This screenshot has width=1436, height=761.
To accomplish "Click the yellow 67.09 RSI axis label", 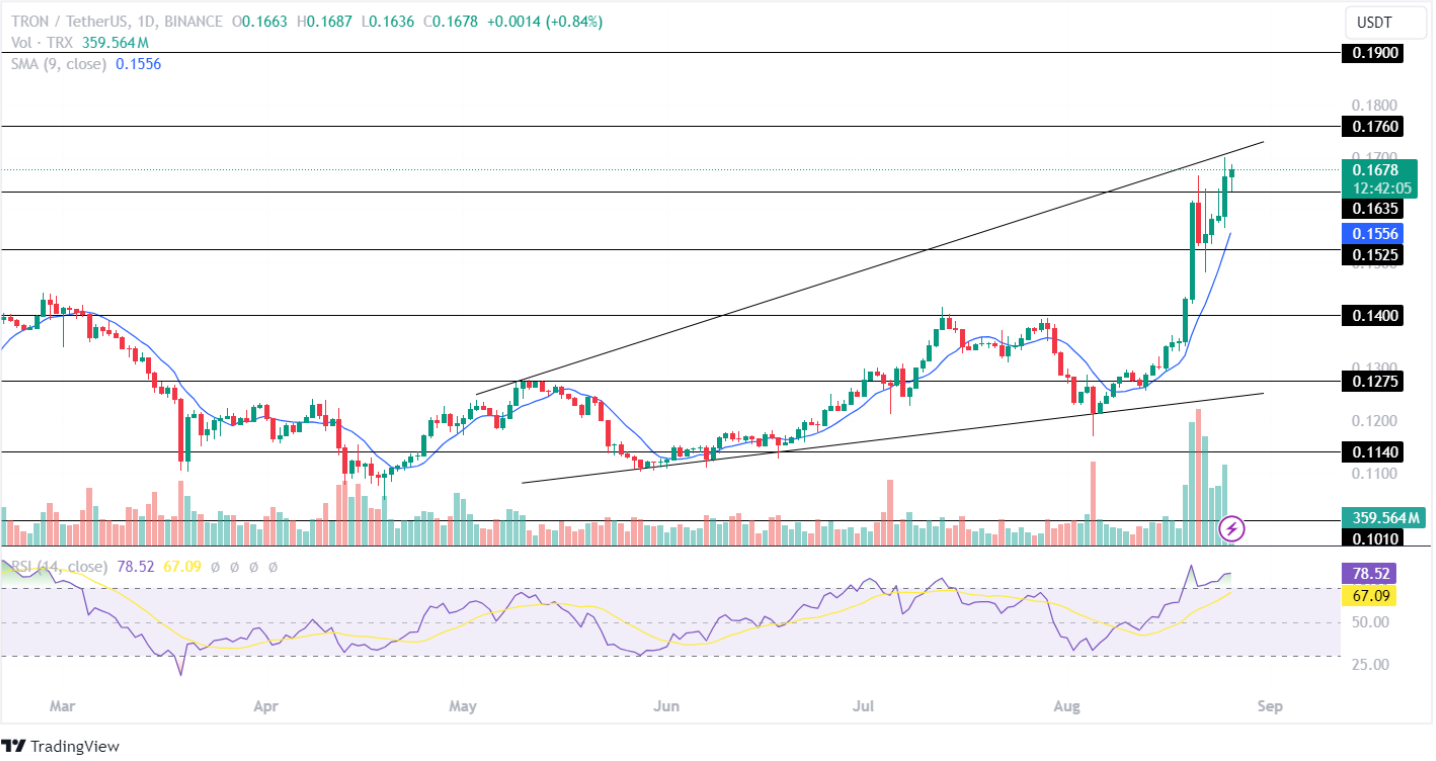I will [1370, 597].
